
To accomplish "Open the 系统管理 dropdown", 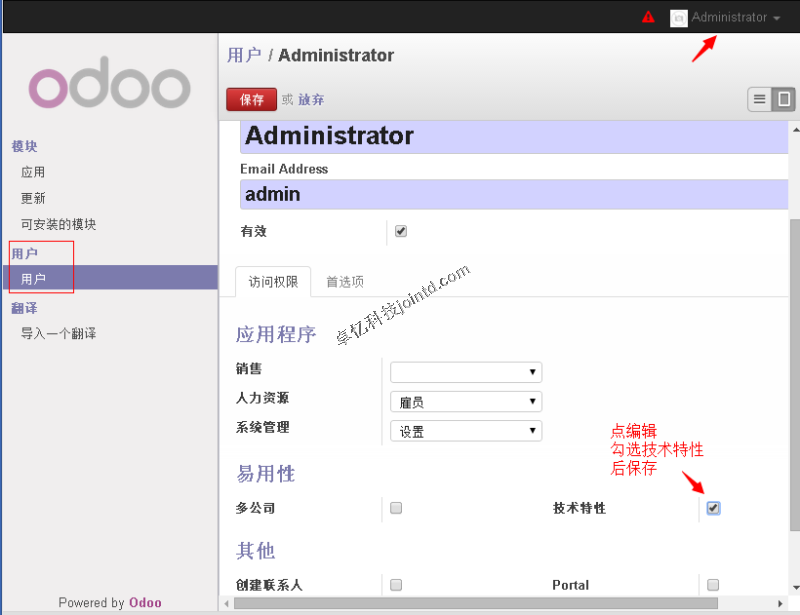I will 465,432.
